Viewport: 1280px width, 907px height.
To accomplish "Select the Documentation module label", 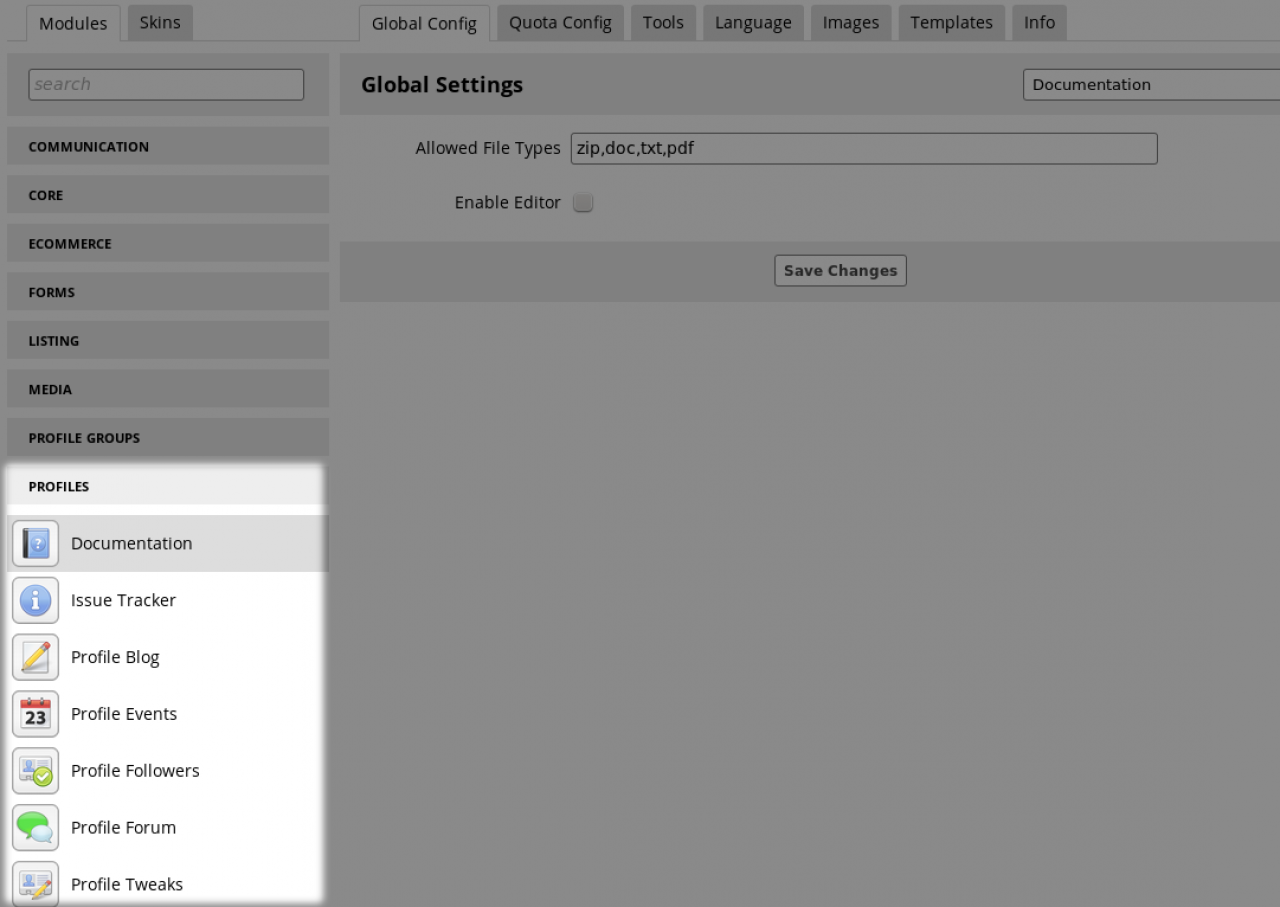I will point(132,543).
